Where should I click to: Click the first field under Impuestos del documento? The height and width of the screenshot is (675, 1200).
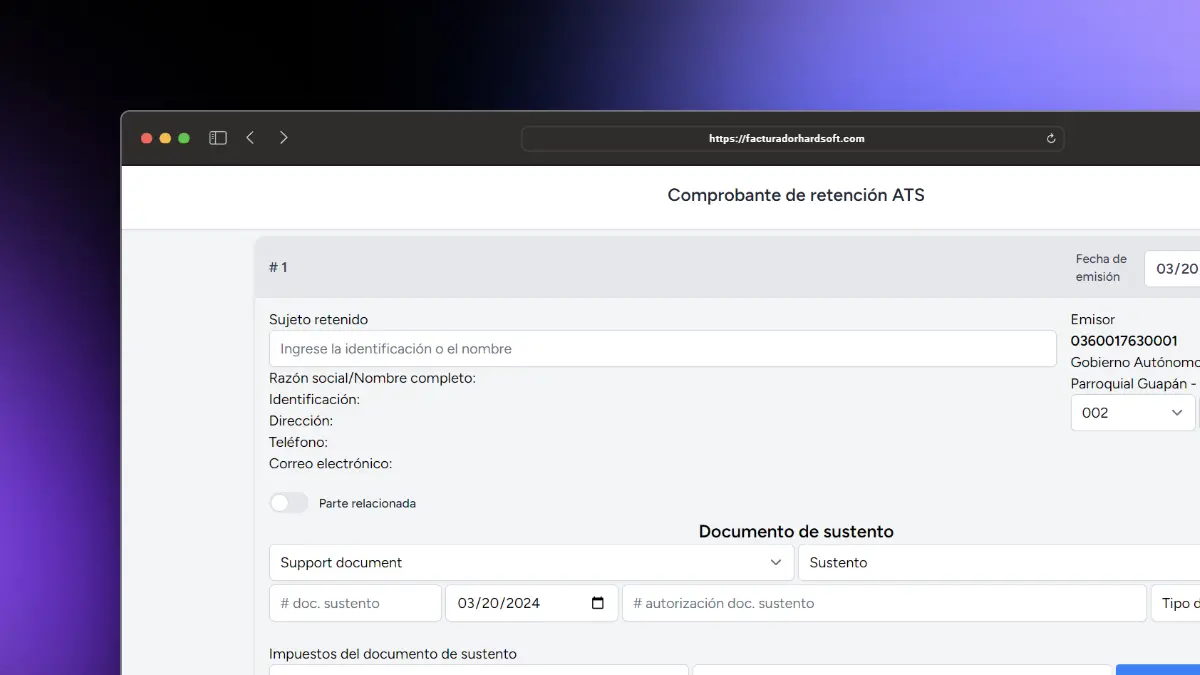pos(478,669)
